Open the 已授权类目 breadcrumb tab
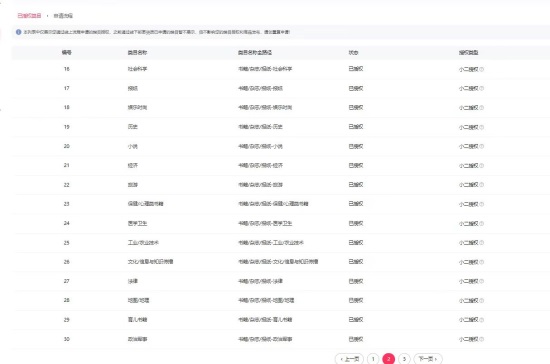This screenshot has width=550, height=364. pyautogui.click(x=29, y=16)
